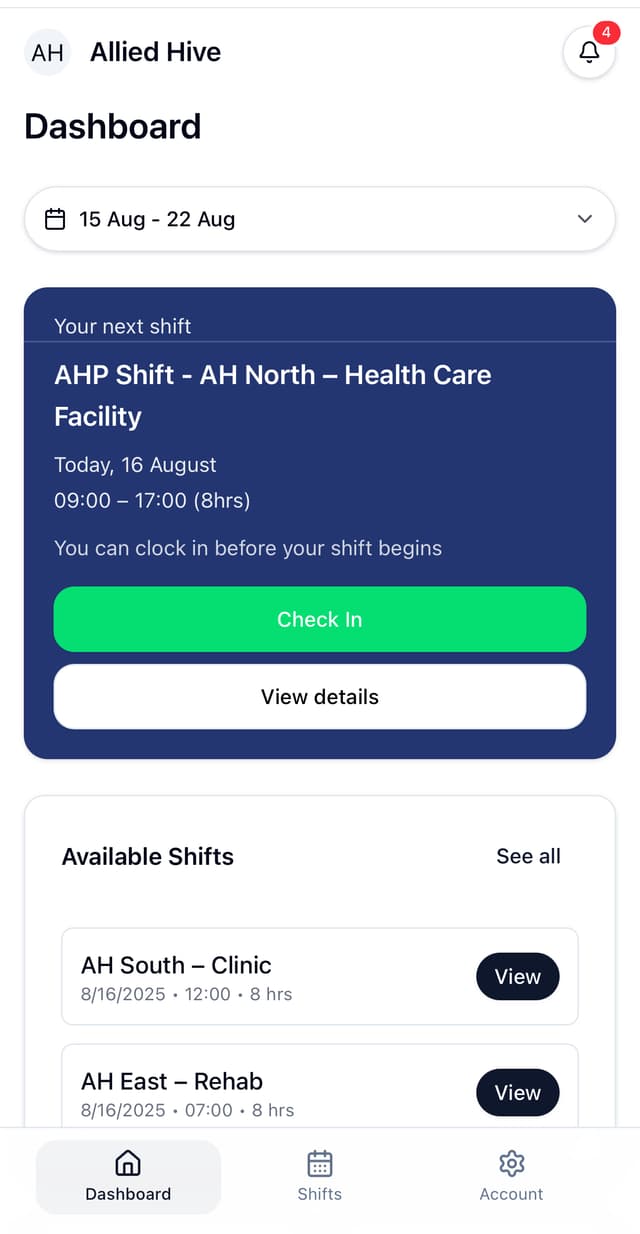Tap the AH South – Clinic card title
640x1234 pixels.
coord(176,965)
